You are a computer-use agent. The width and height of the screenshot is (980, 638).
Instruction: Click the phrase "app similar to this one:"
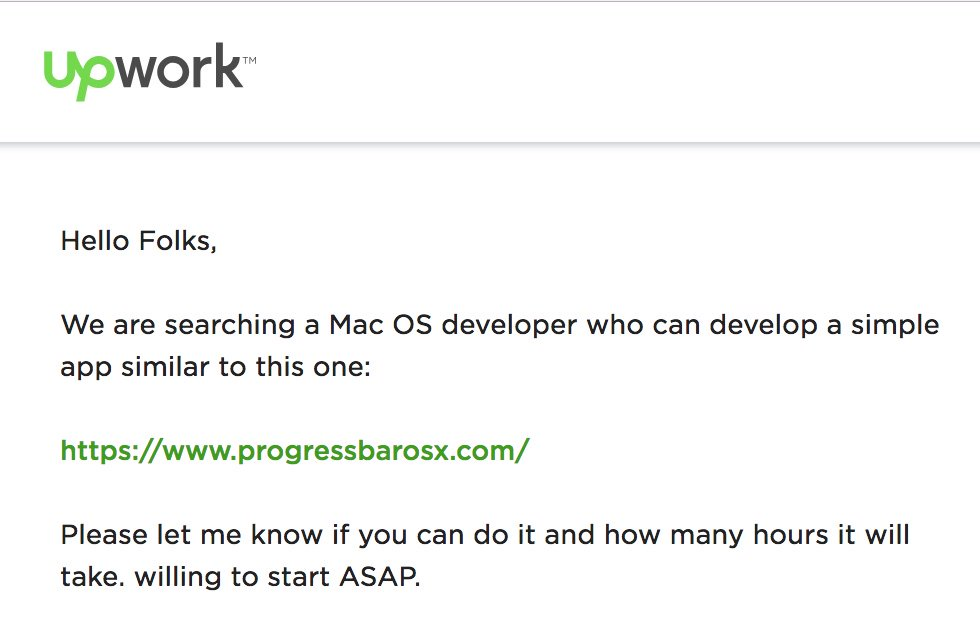tap(216, 367)
